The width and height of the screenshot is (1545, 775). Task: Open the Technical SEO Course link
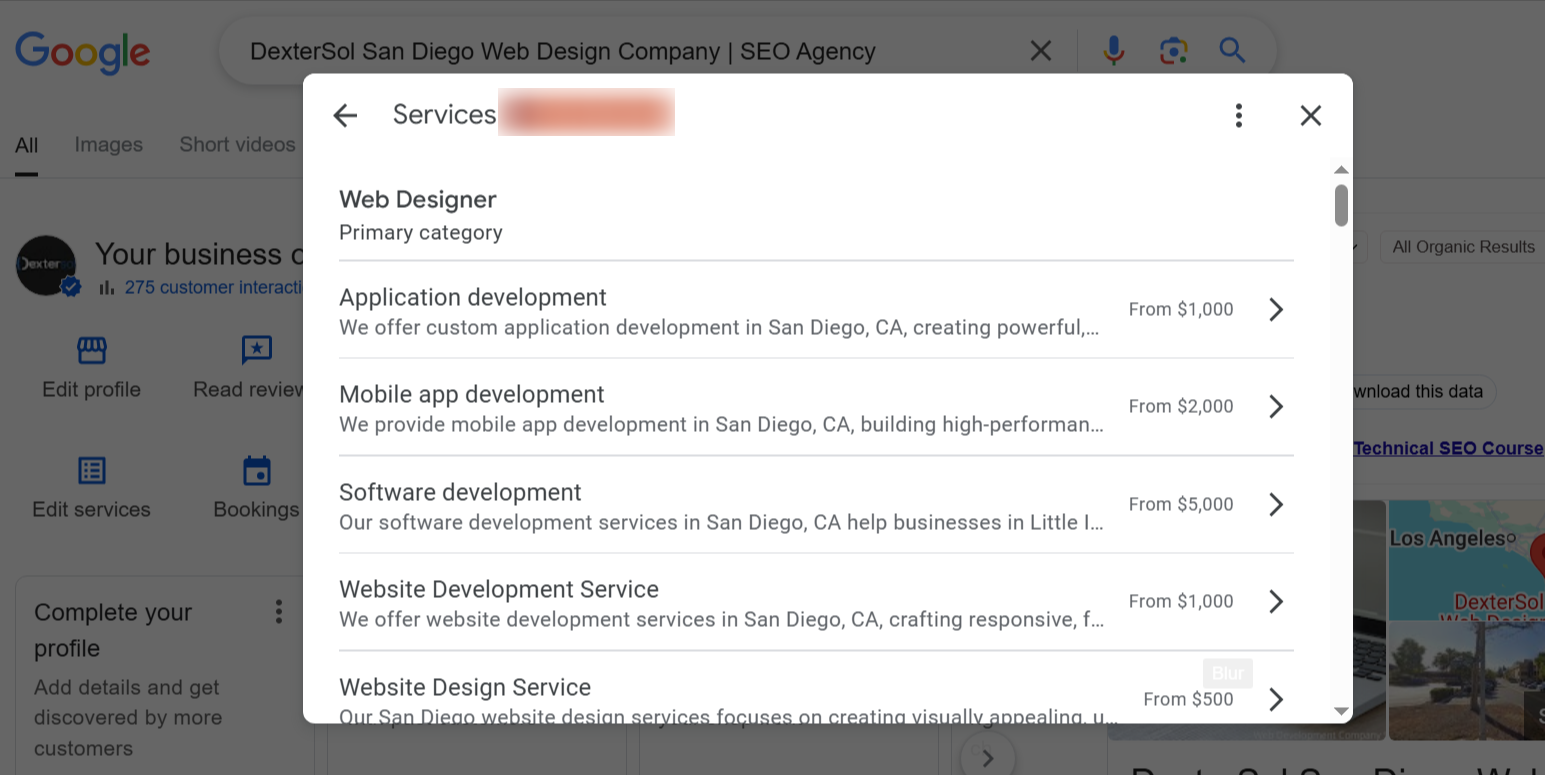point(1448,448)
